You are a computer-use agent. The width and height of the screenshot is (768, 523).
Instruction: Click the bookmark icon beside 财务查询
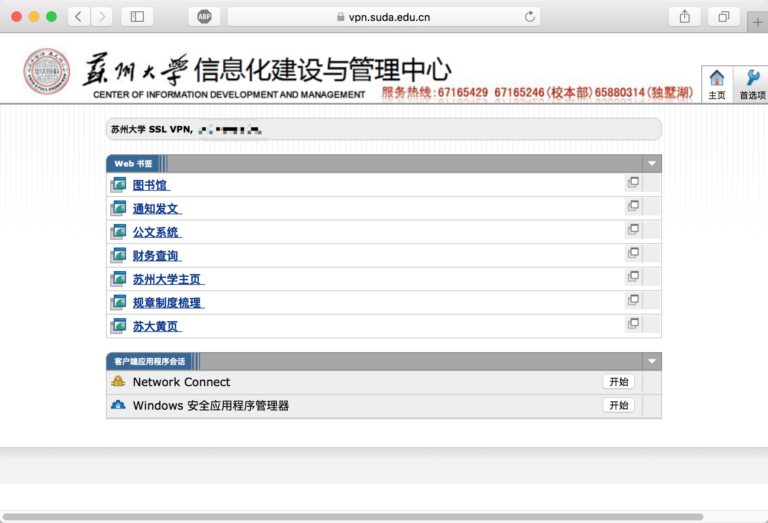(118, 255)
